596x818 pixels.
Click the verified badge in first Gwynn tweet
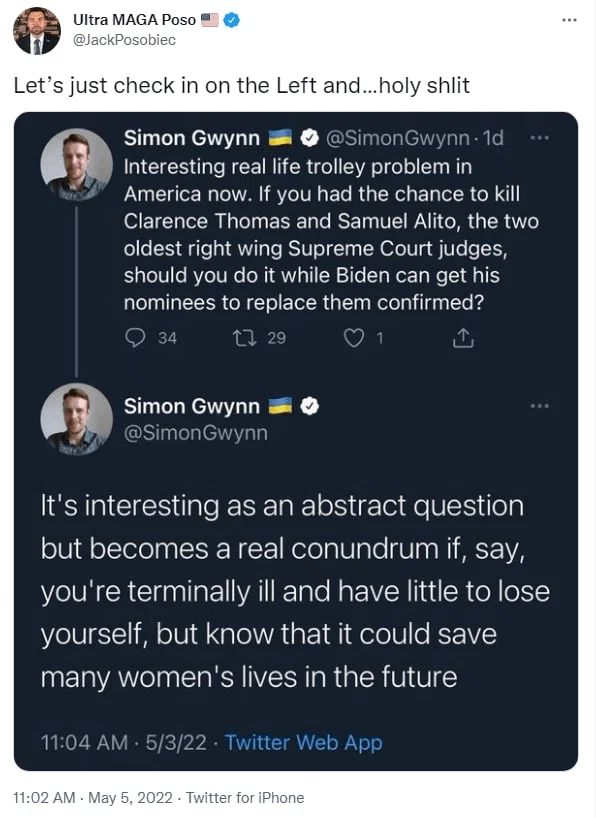pyautogui.click(x=310, y=138)
